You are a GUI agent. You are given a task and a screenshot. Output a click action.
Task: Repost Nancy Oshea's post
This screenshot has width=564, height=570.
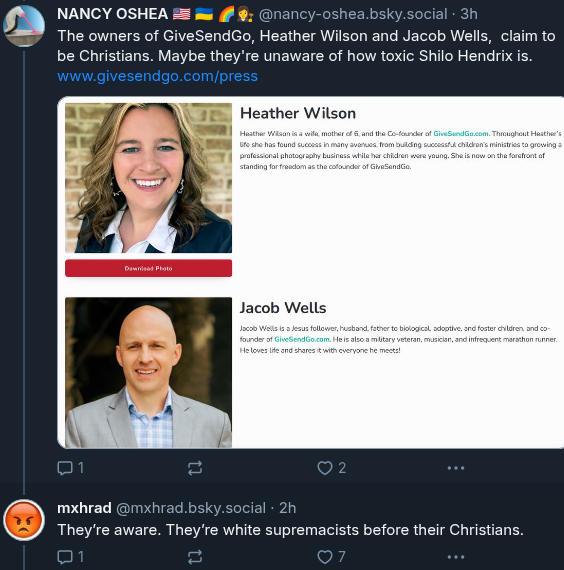coord(195,468)
